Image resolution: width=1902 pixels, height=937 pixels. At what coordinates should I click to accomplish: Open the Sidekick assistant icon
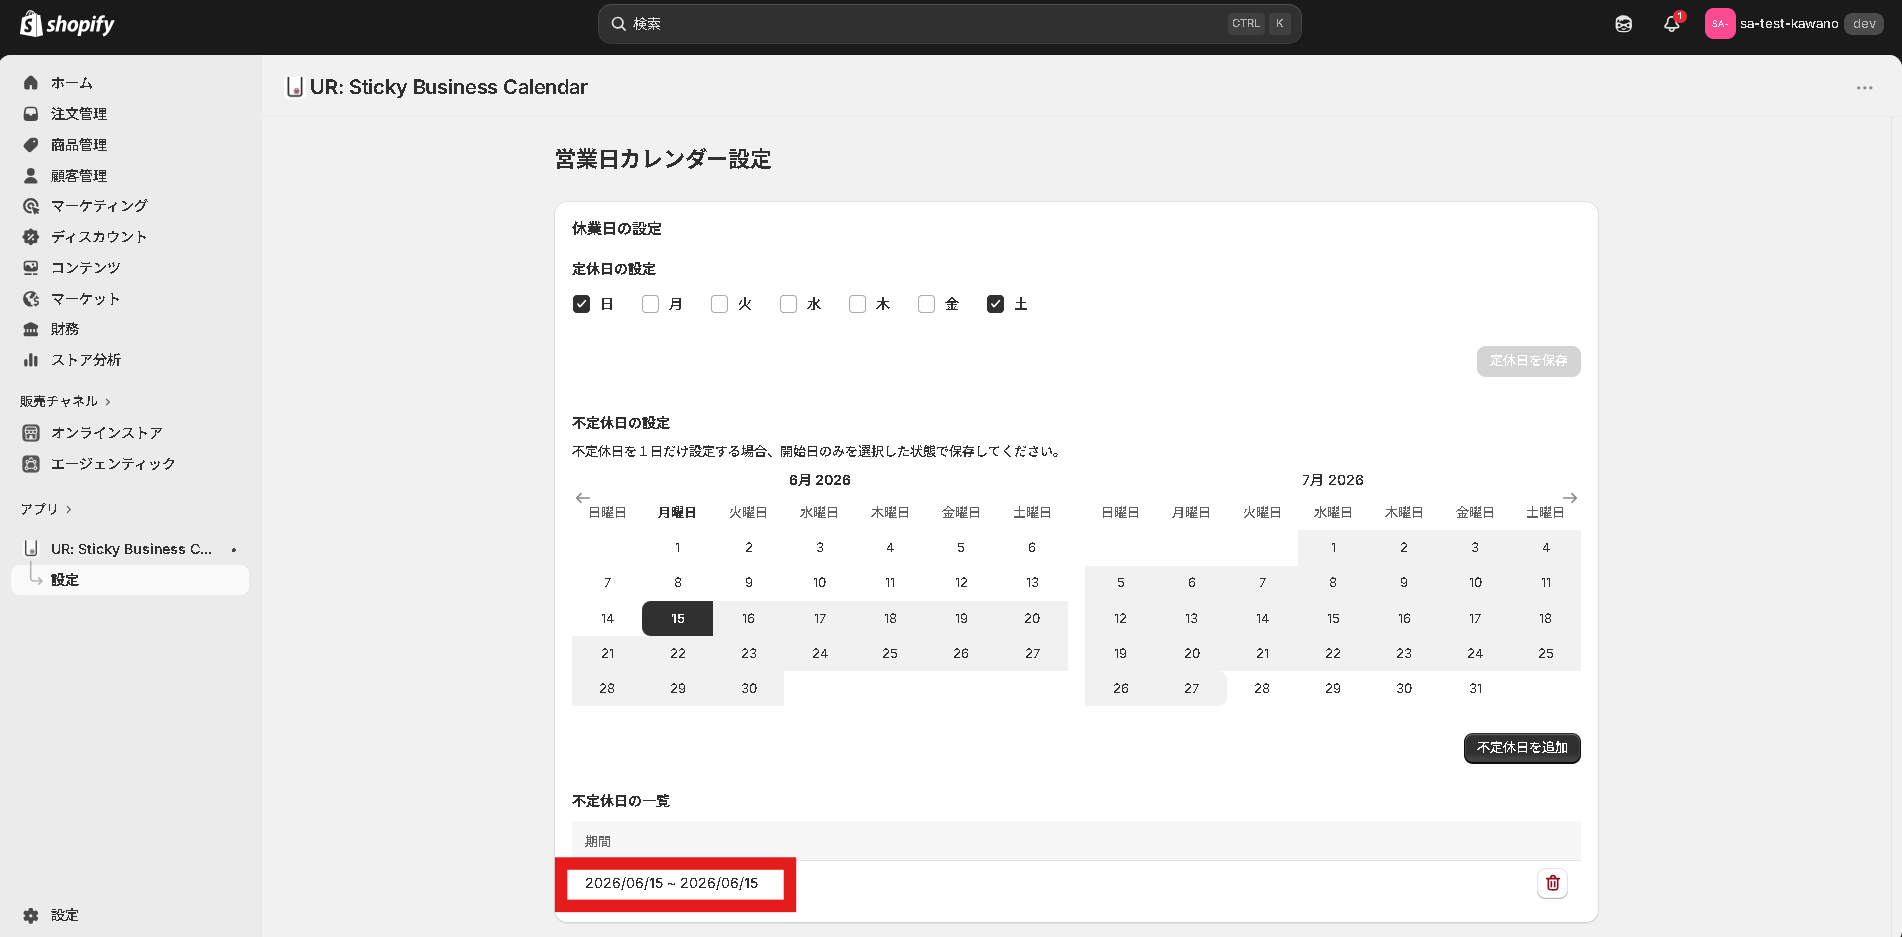[x=1624, y=24]
